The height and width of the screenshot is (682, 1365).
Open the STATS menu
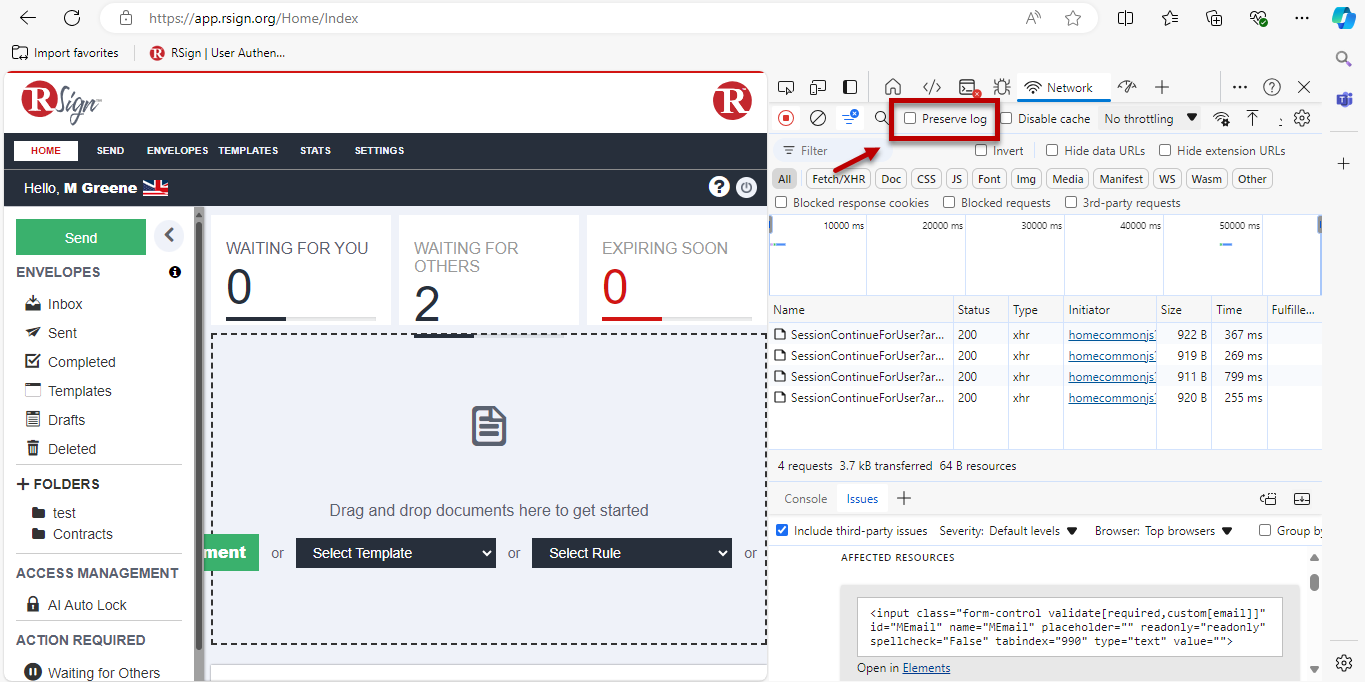[x=315, y=151]
